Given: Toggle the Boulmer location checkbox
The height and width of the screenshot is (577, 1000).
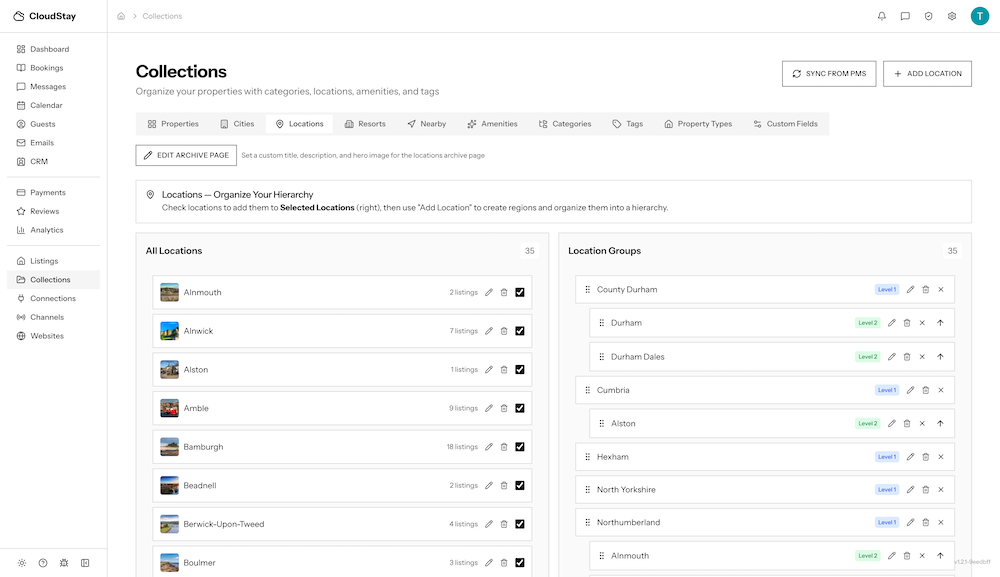Looking at the screenshot, I should click(x=520, y=562).
